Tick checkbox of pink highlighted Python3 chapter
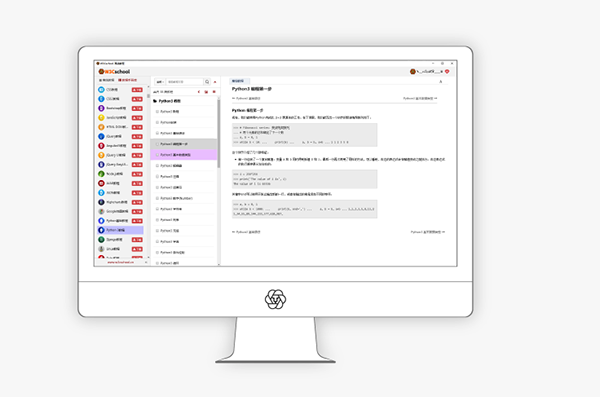600x397 pixels. coord(157,155)
